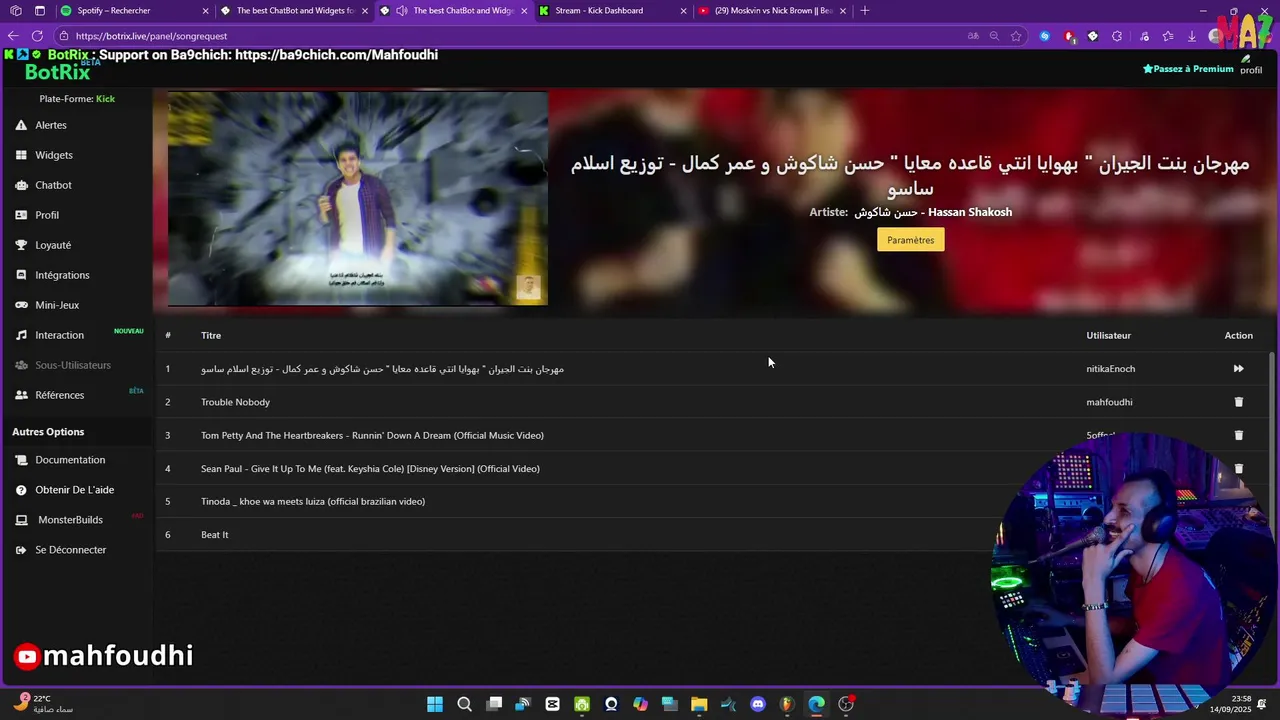Click the Utilisateur column header
This screenshot has height=720, width=1280.
click(1108, 335)
